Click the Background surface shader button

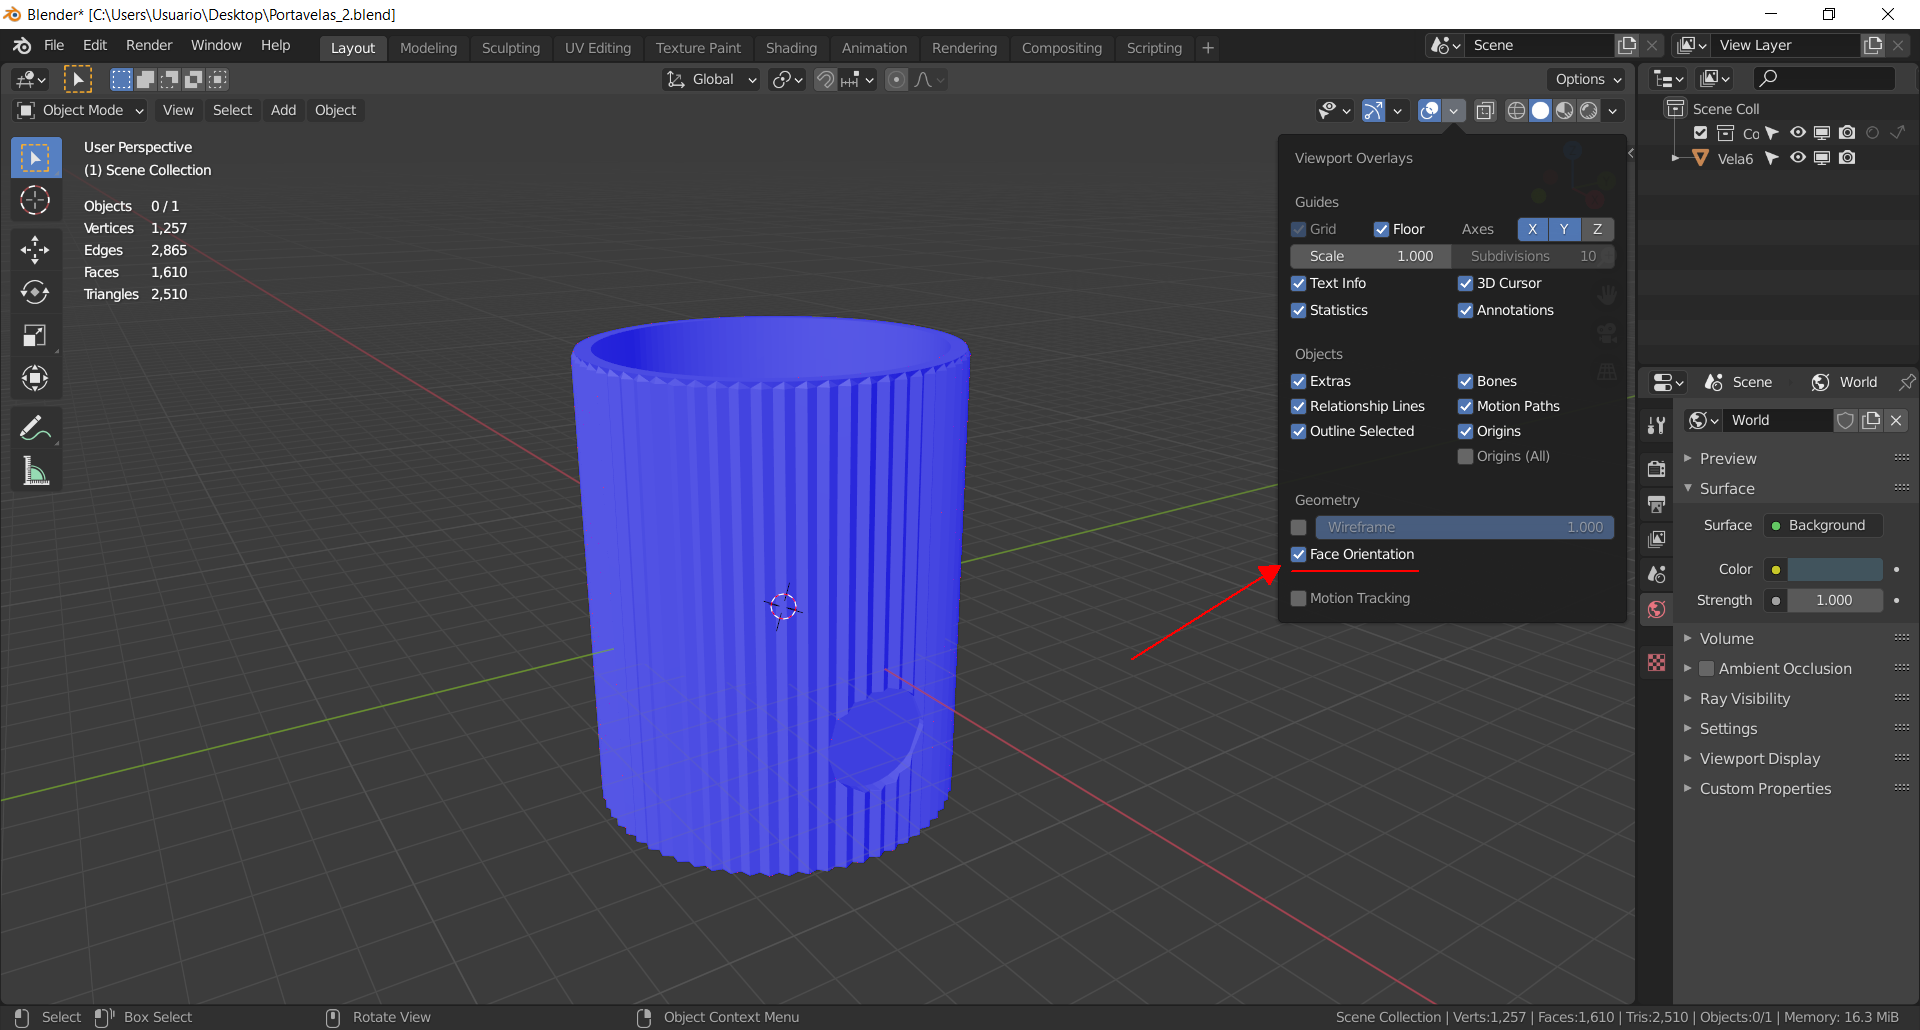(1823, 525)
